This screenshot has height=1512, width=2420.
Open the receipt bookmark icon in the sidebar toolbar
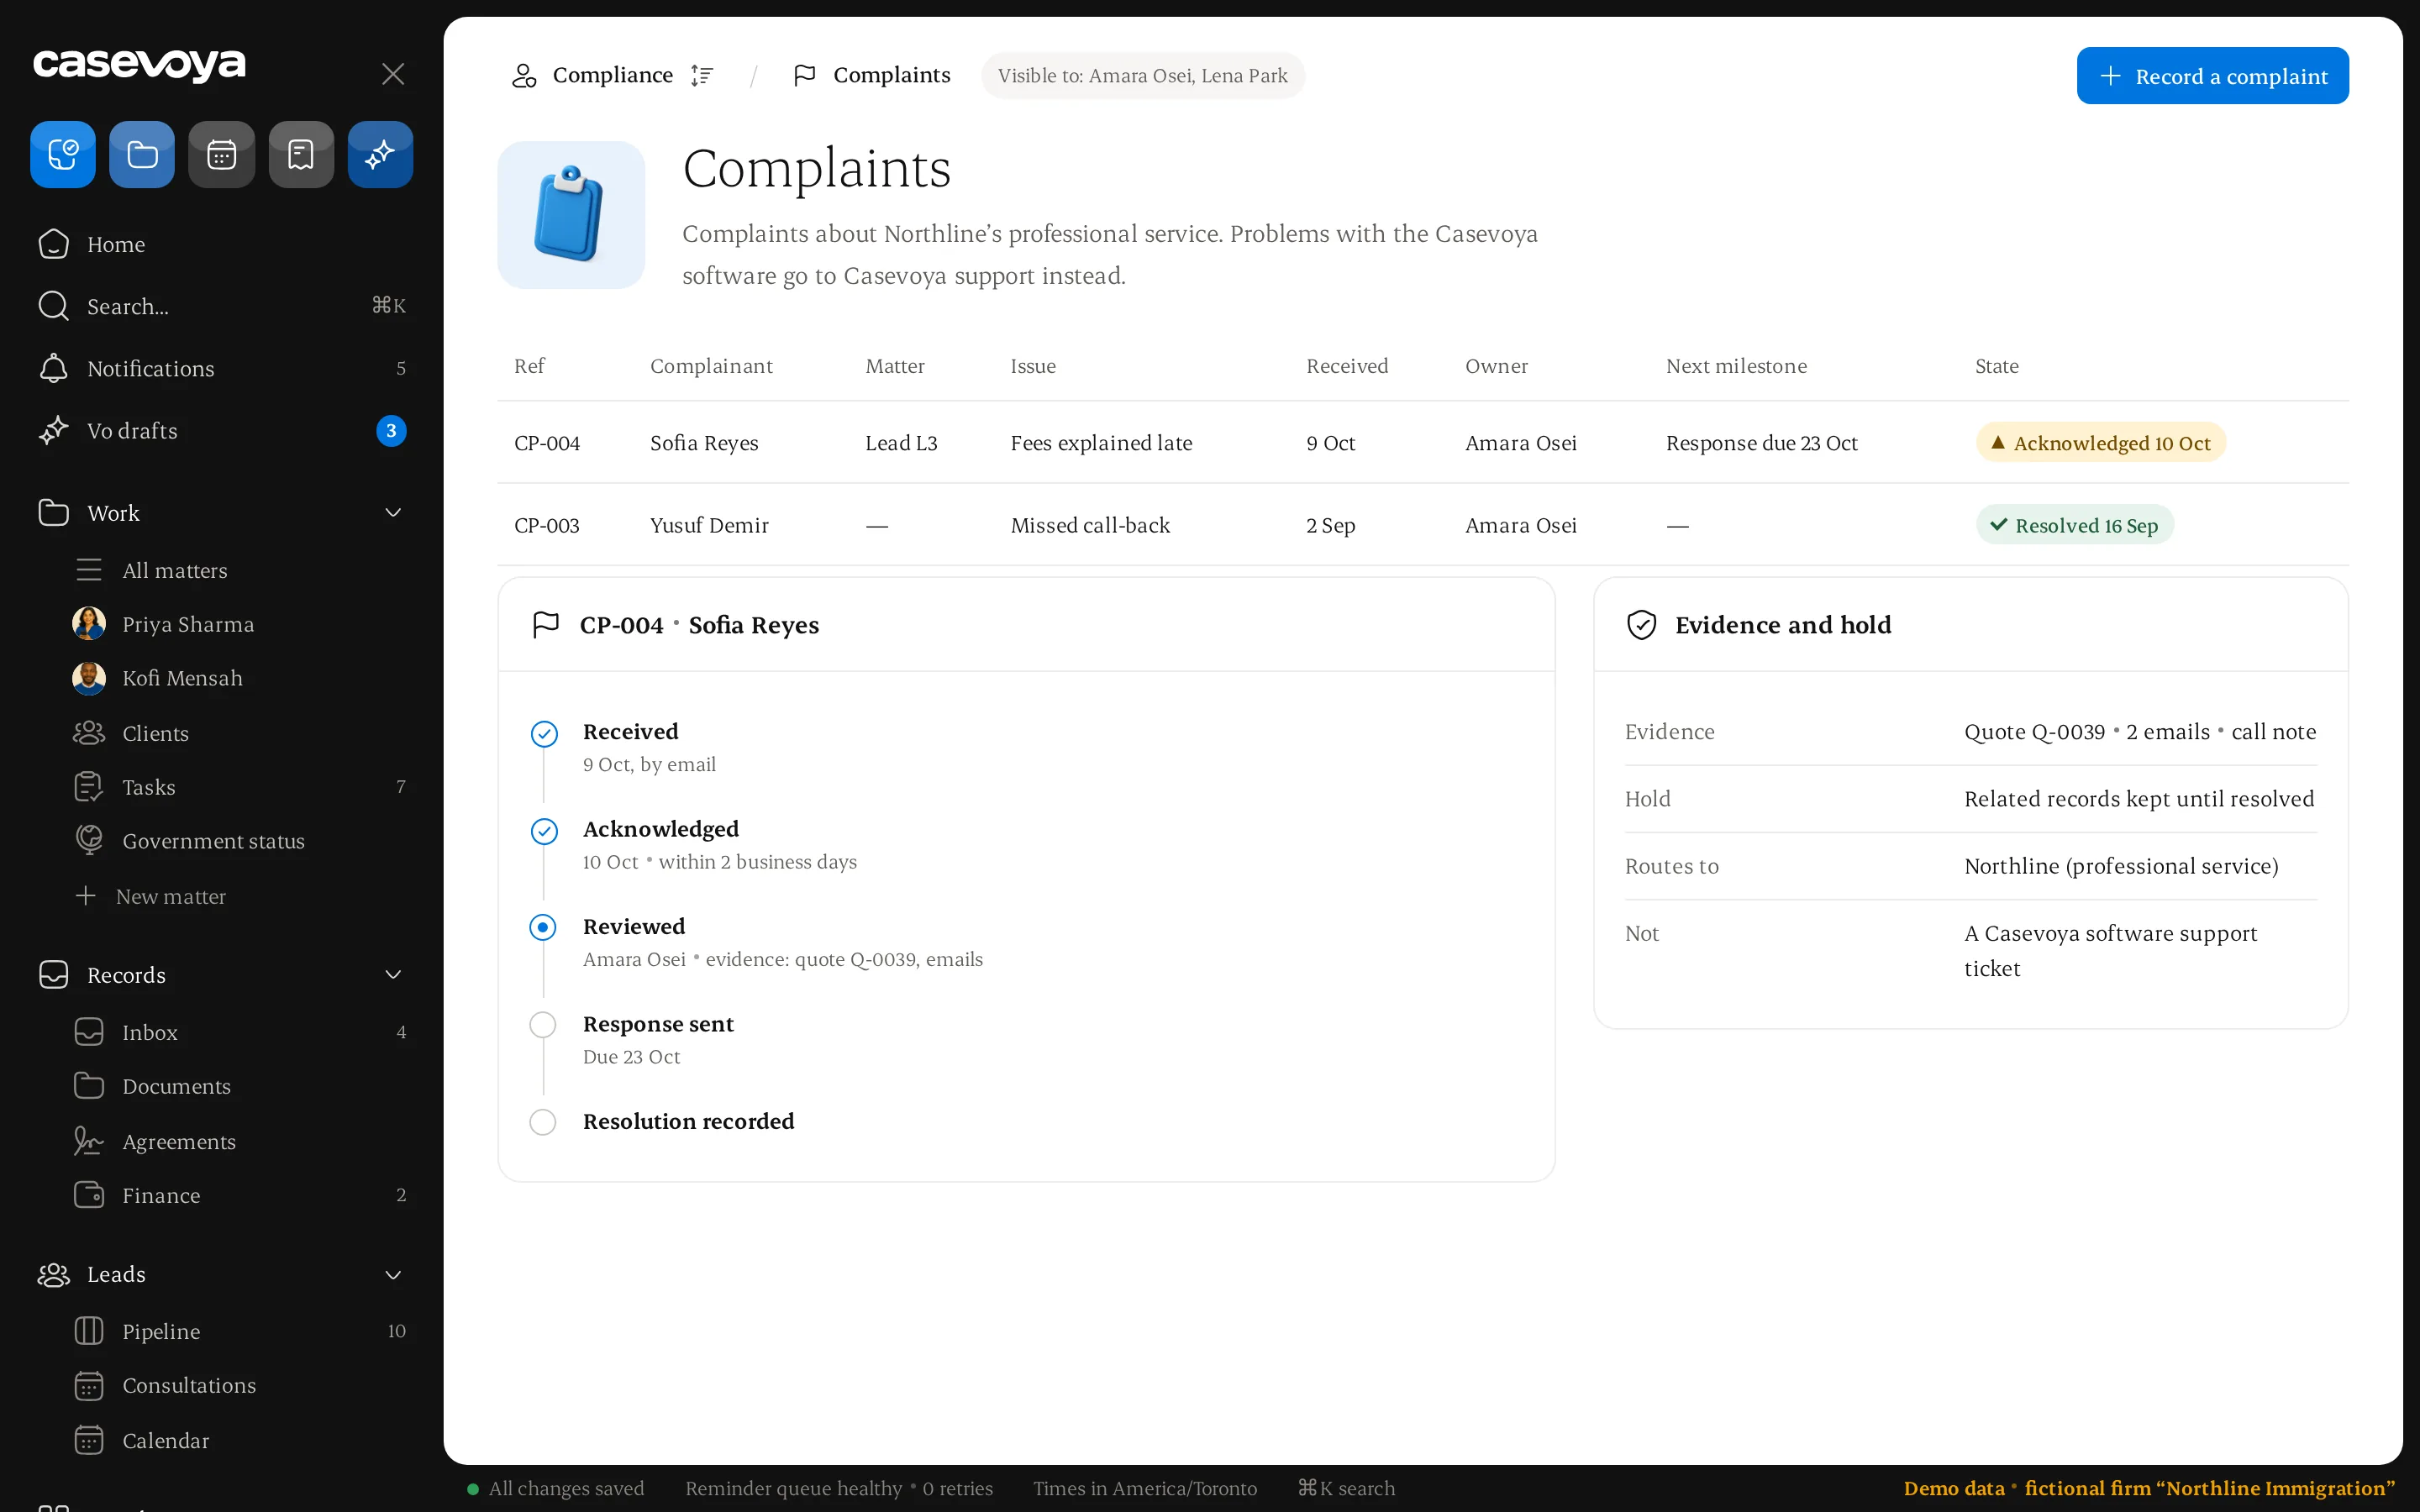(301, 154)
